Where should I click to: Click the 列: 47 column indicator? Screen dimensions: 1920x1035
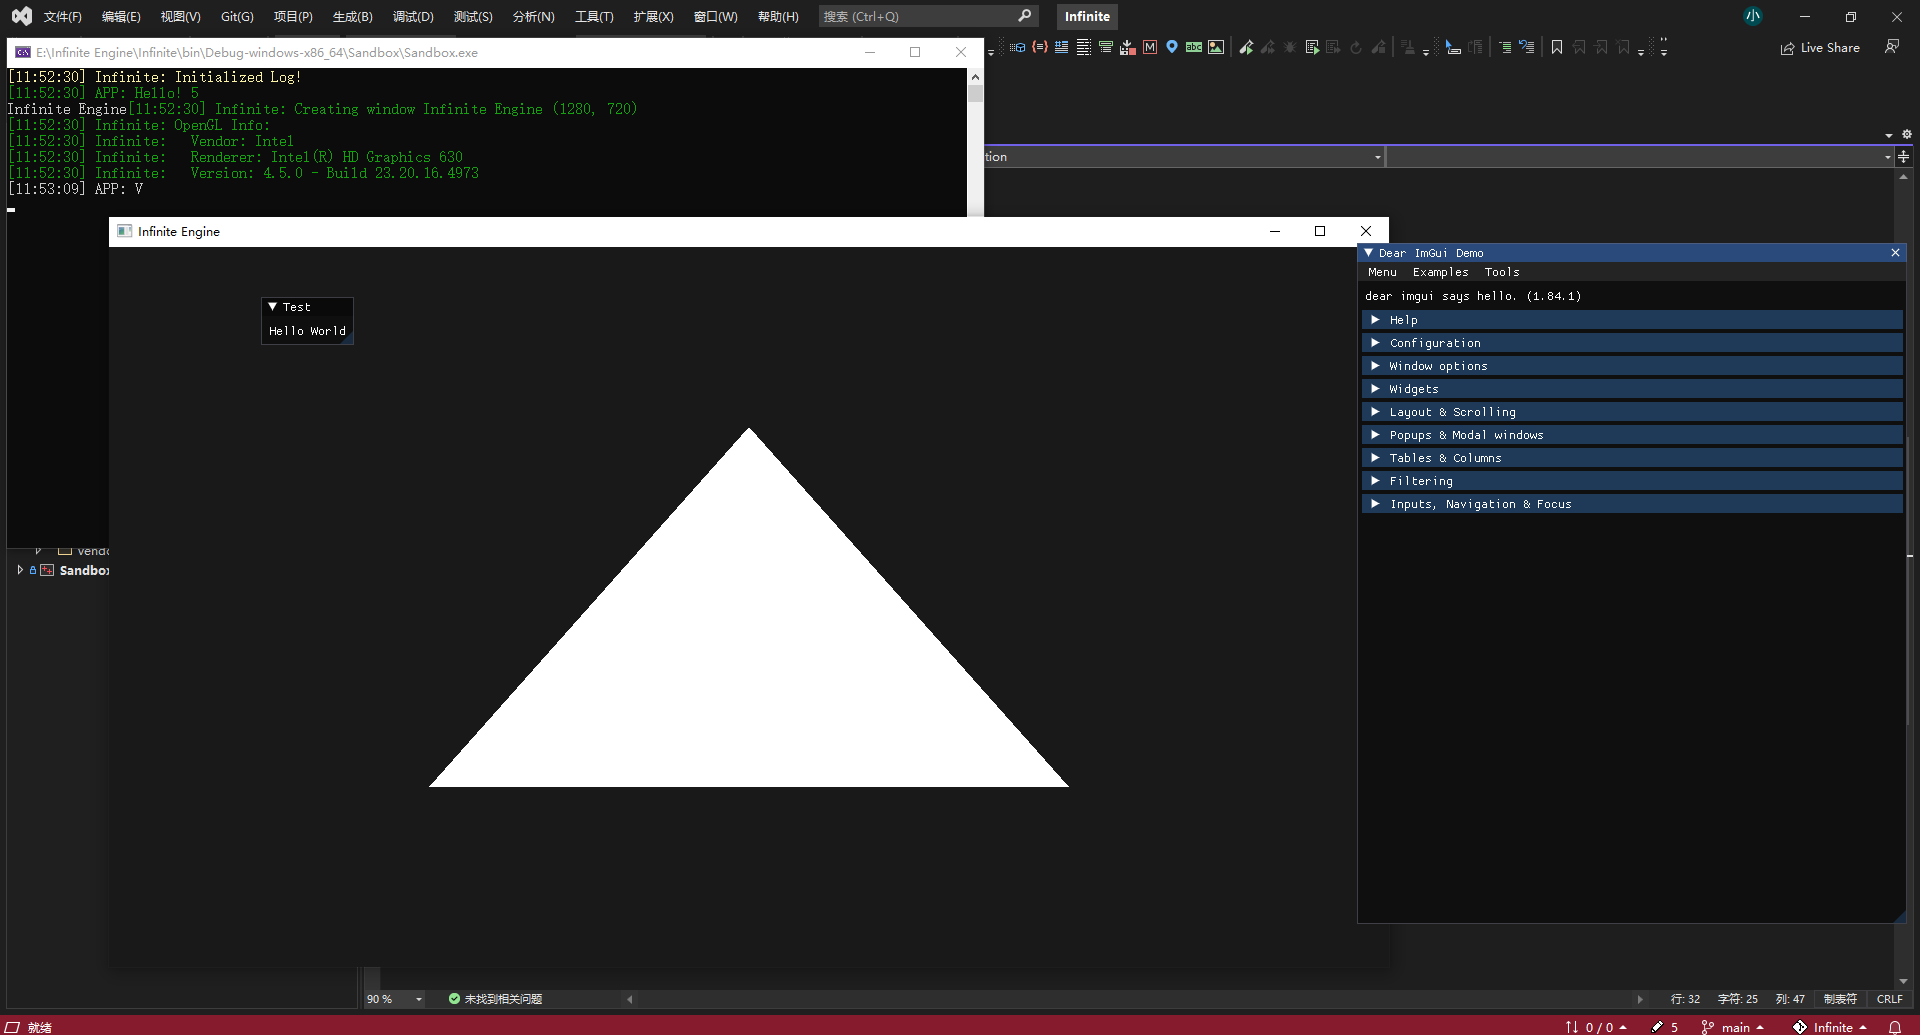(x=1790, y=999)
